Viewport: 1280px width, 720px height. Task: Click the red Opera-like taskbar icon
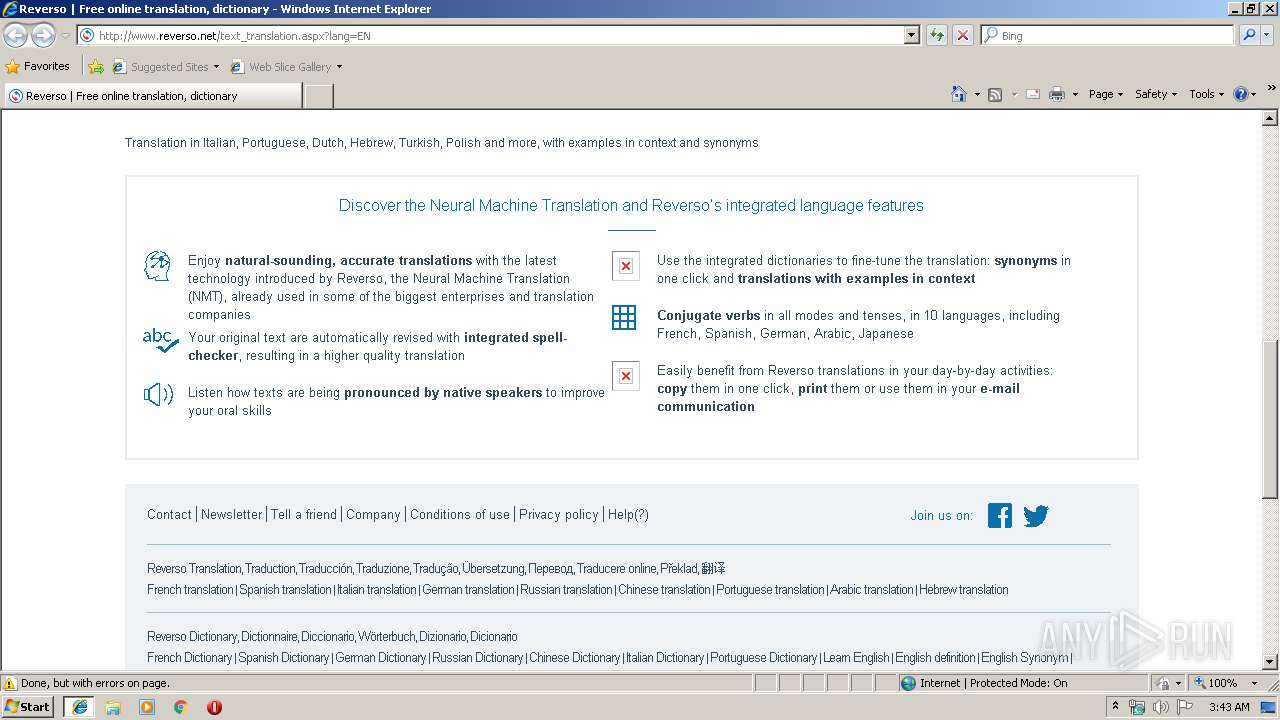(x=214, y=707)
